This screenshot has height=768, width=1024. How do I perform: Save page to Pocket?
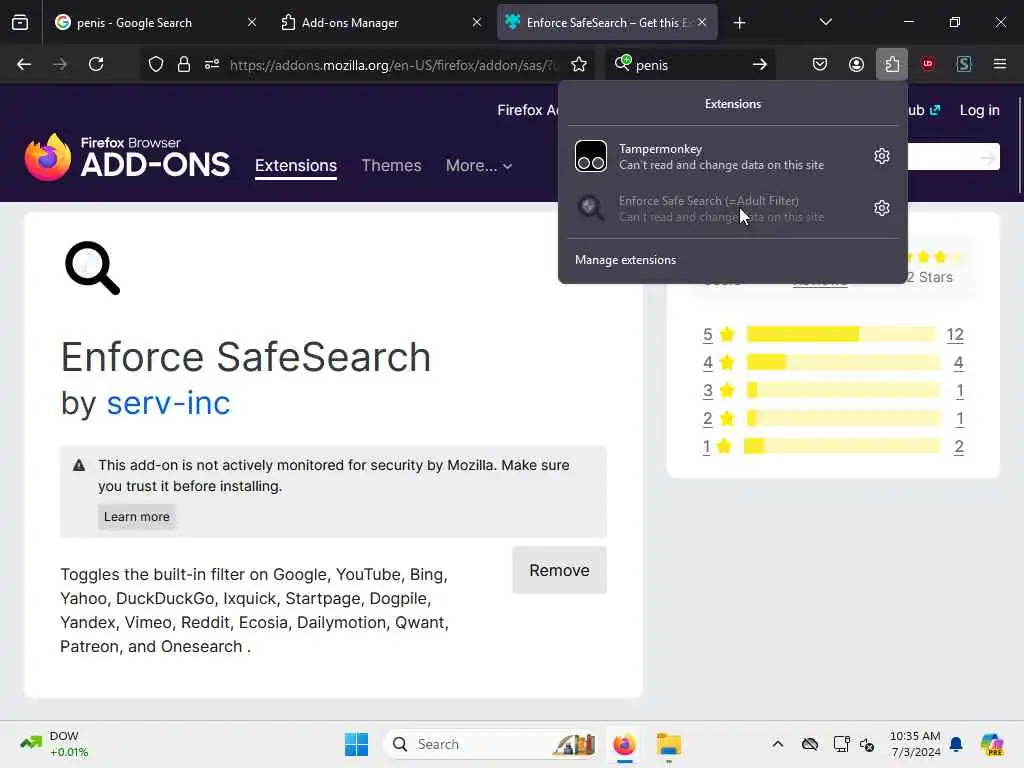[x=820, y=64]
